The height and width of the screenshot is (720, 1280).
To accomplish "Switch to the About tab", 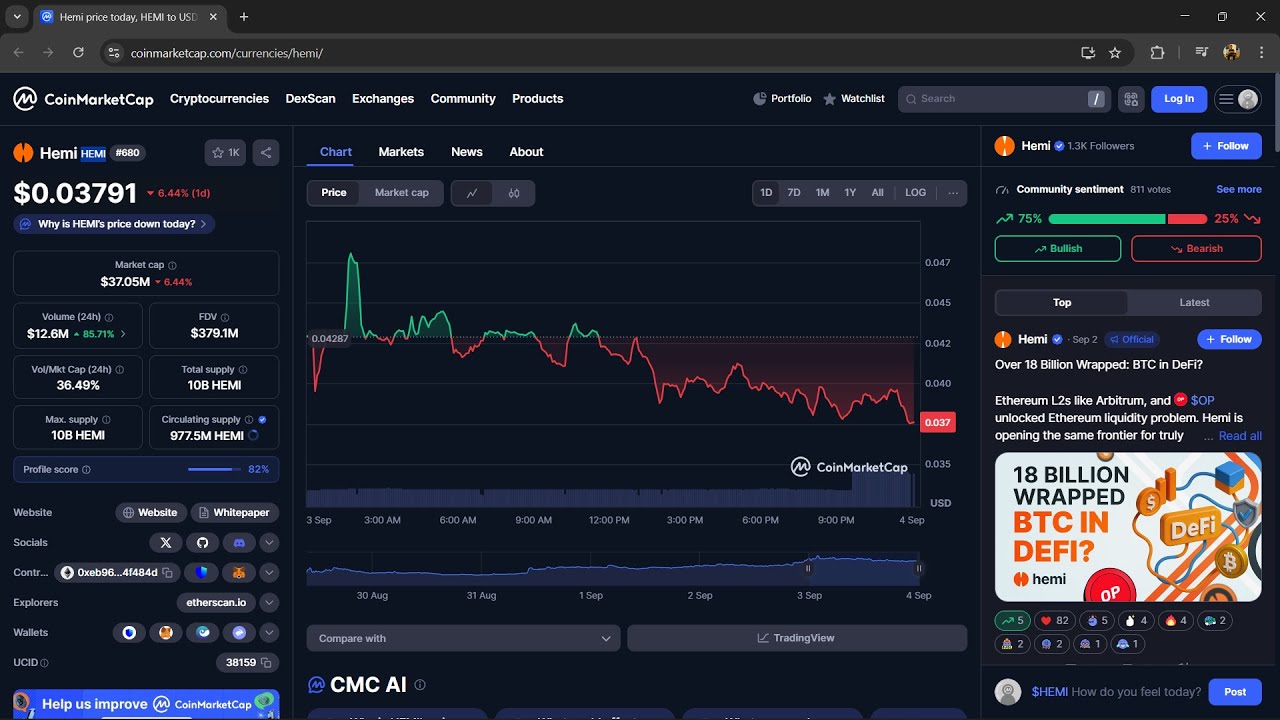I will point(526,152).
